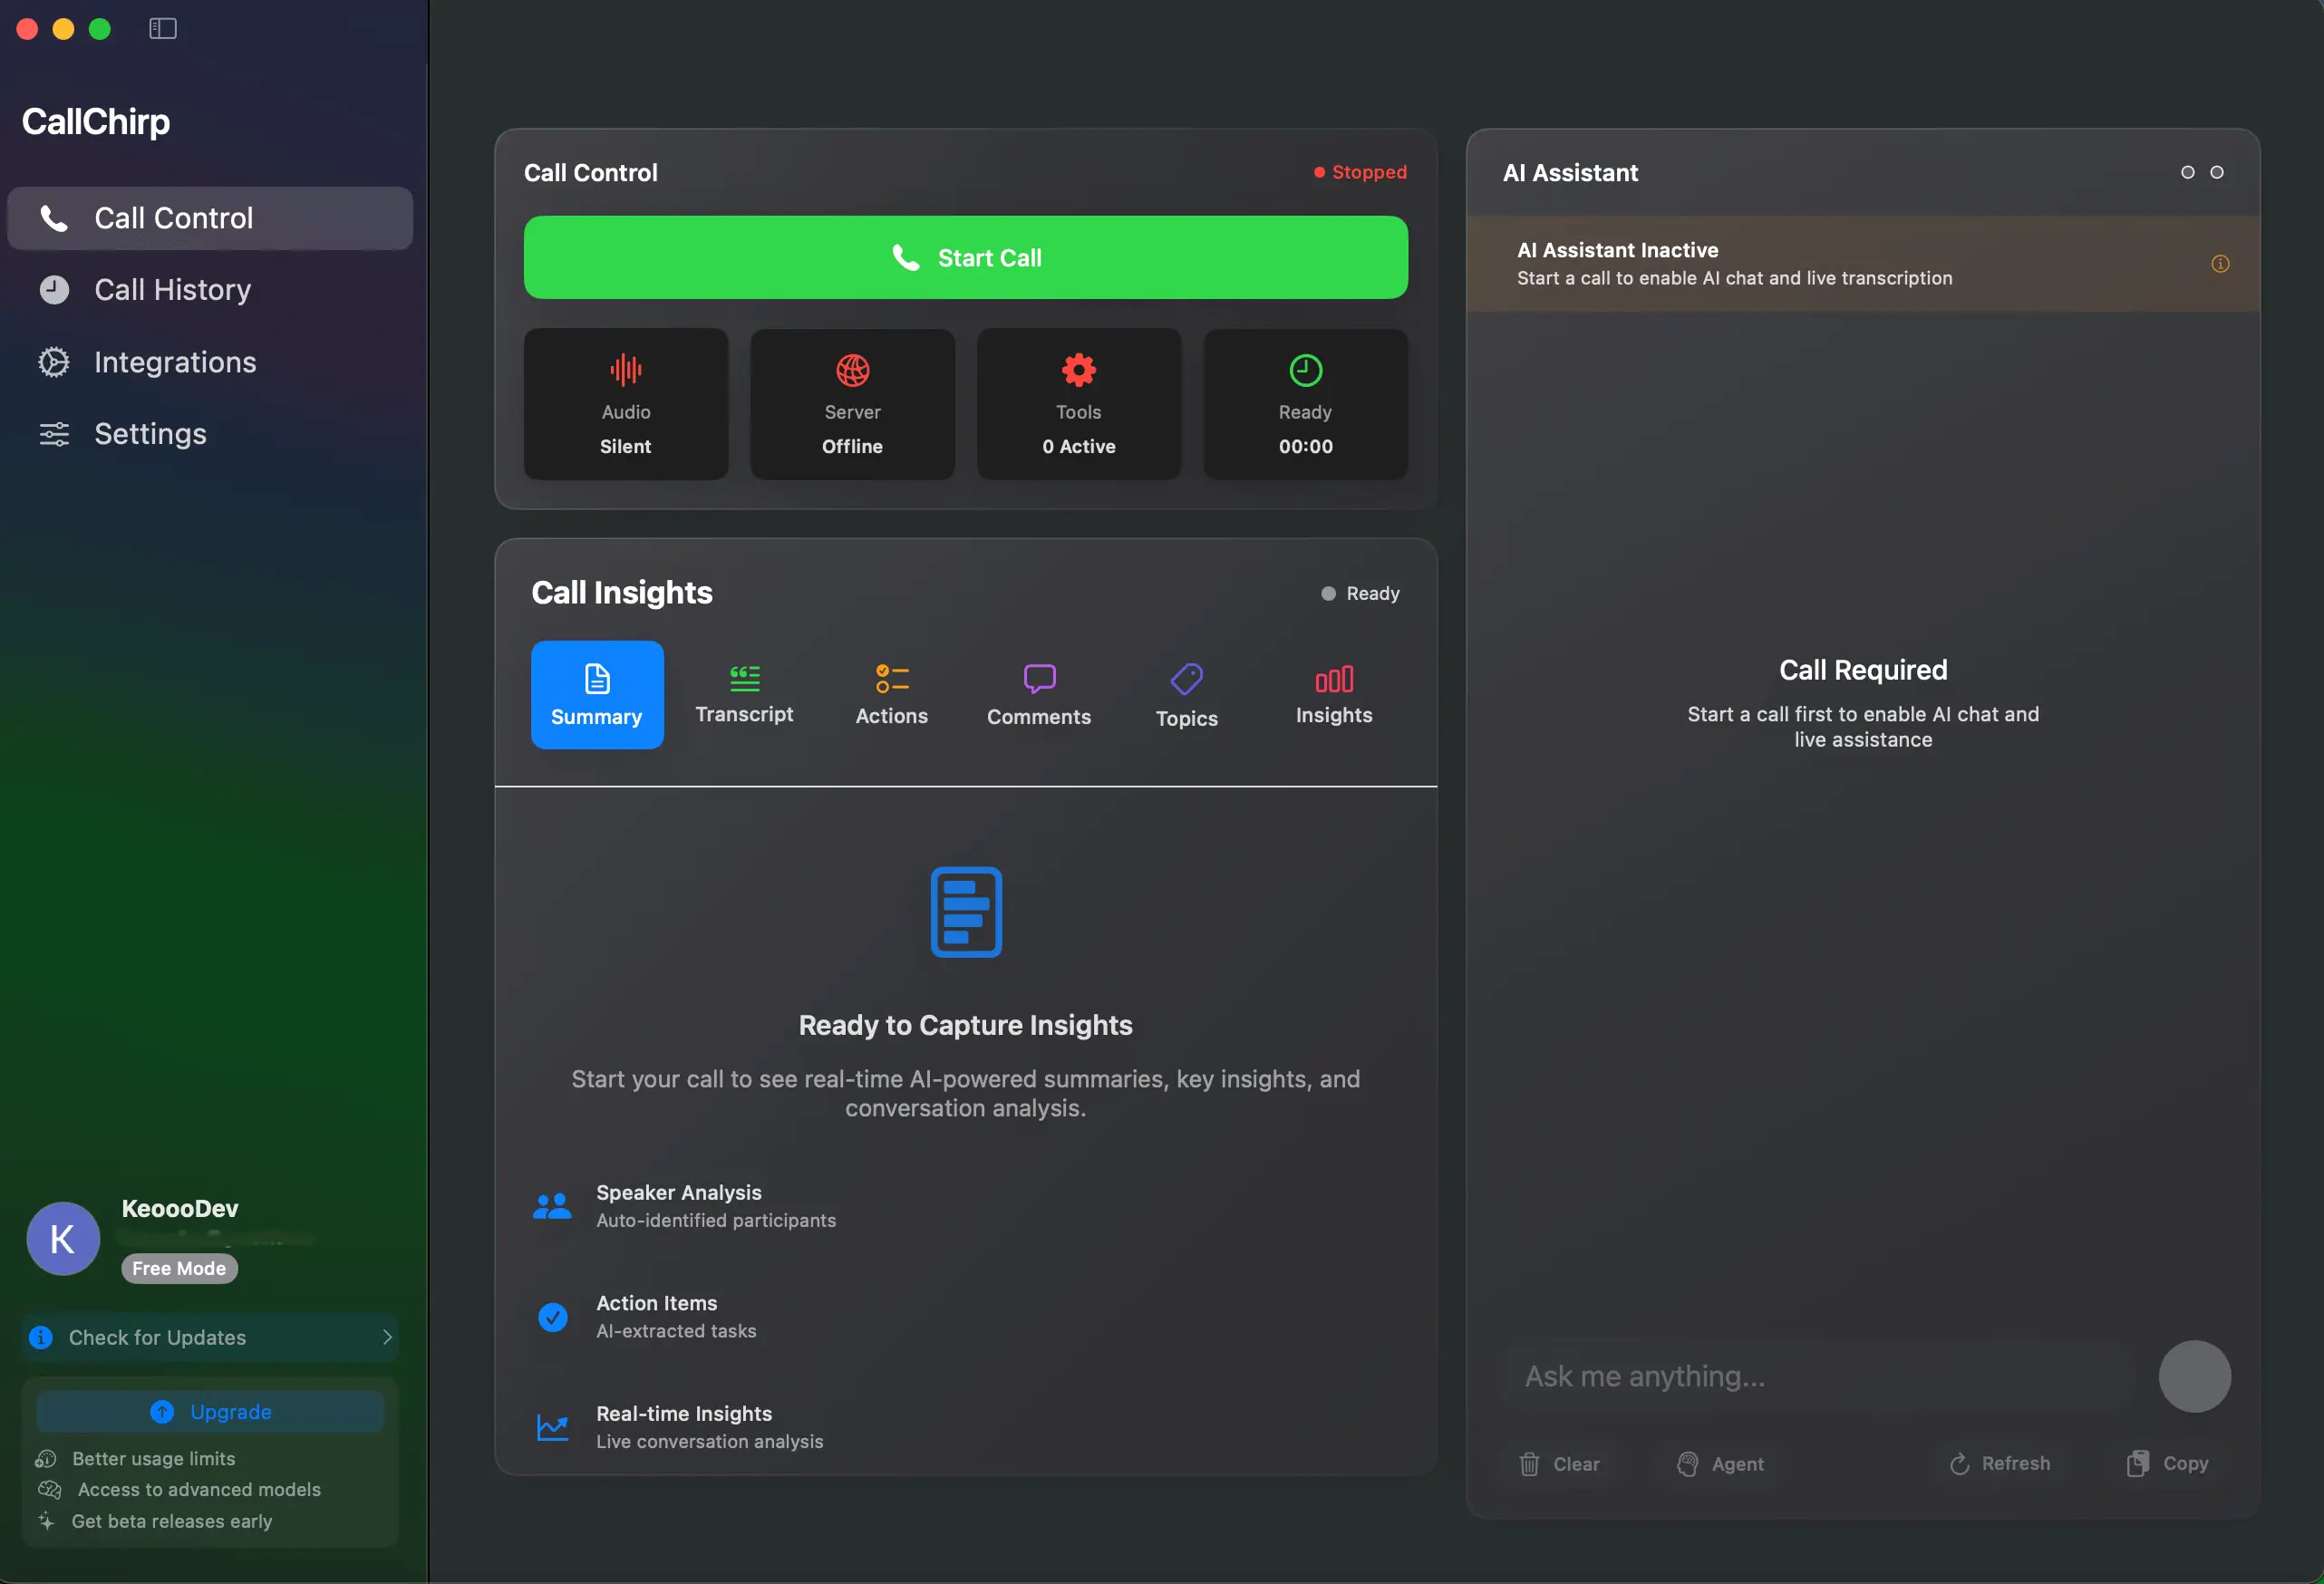Open the Actions insights view
This screenshot has height=1584, width=2324.
890,694
